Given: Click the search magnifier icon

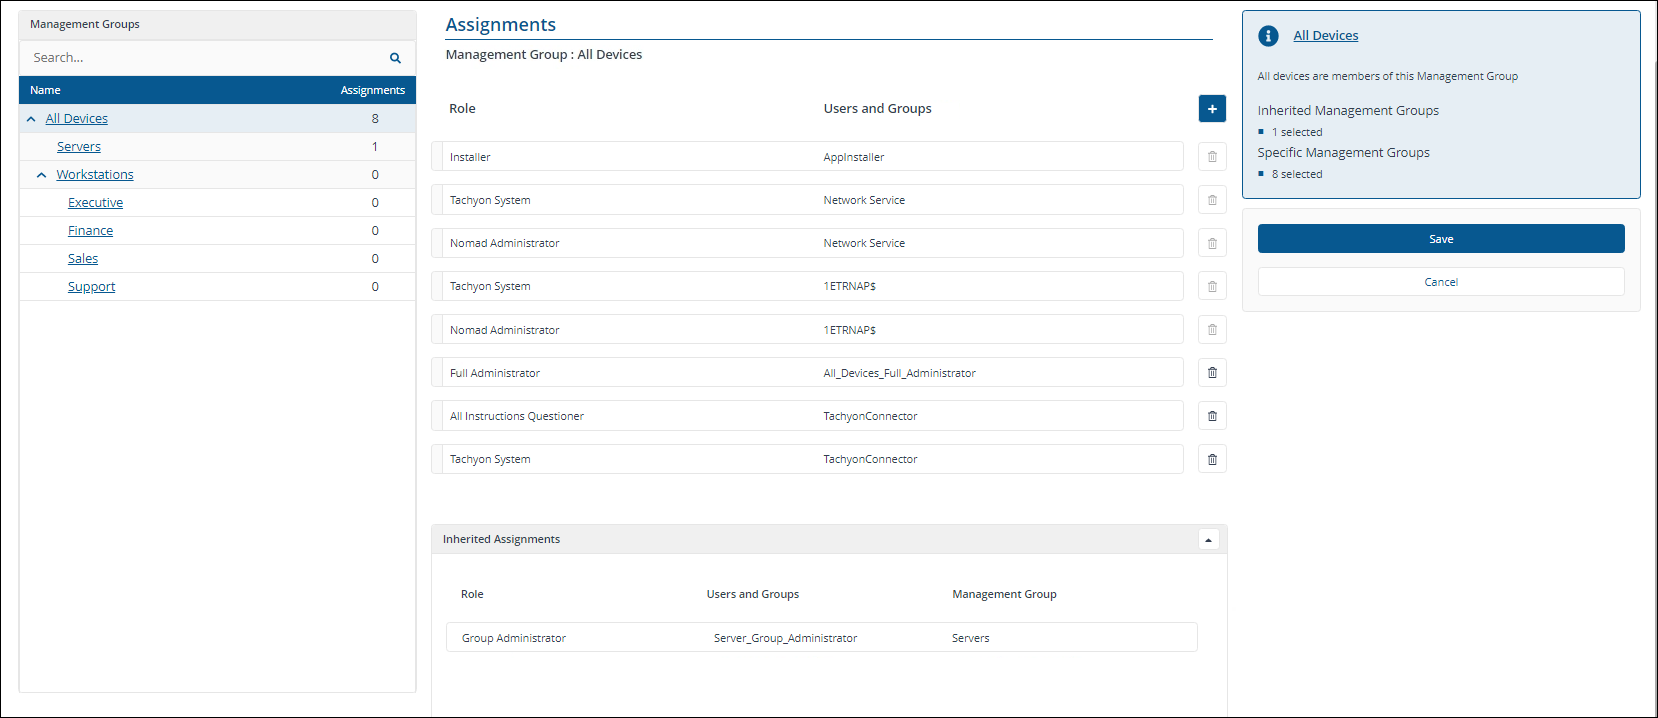Looking at the screenshot, I should click(395, 58).
